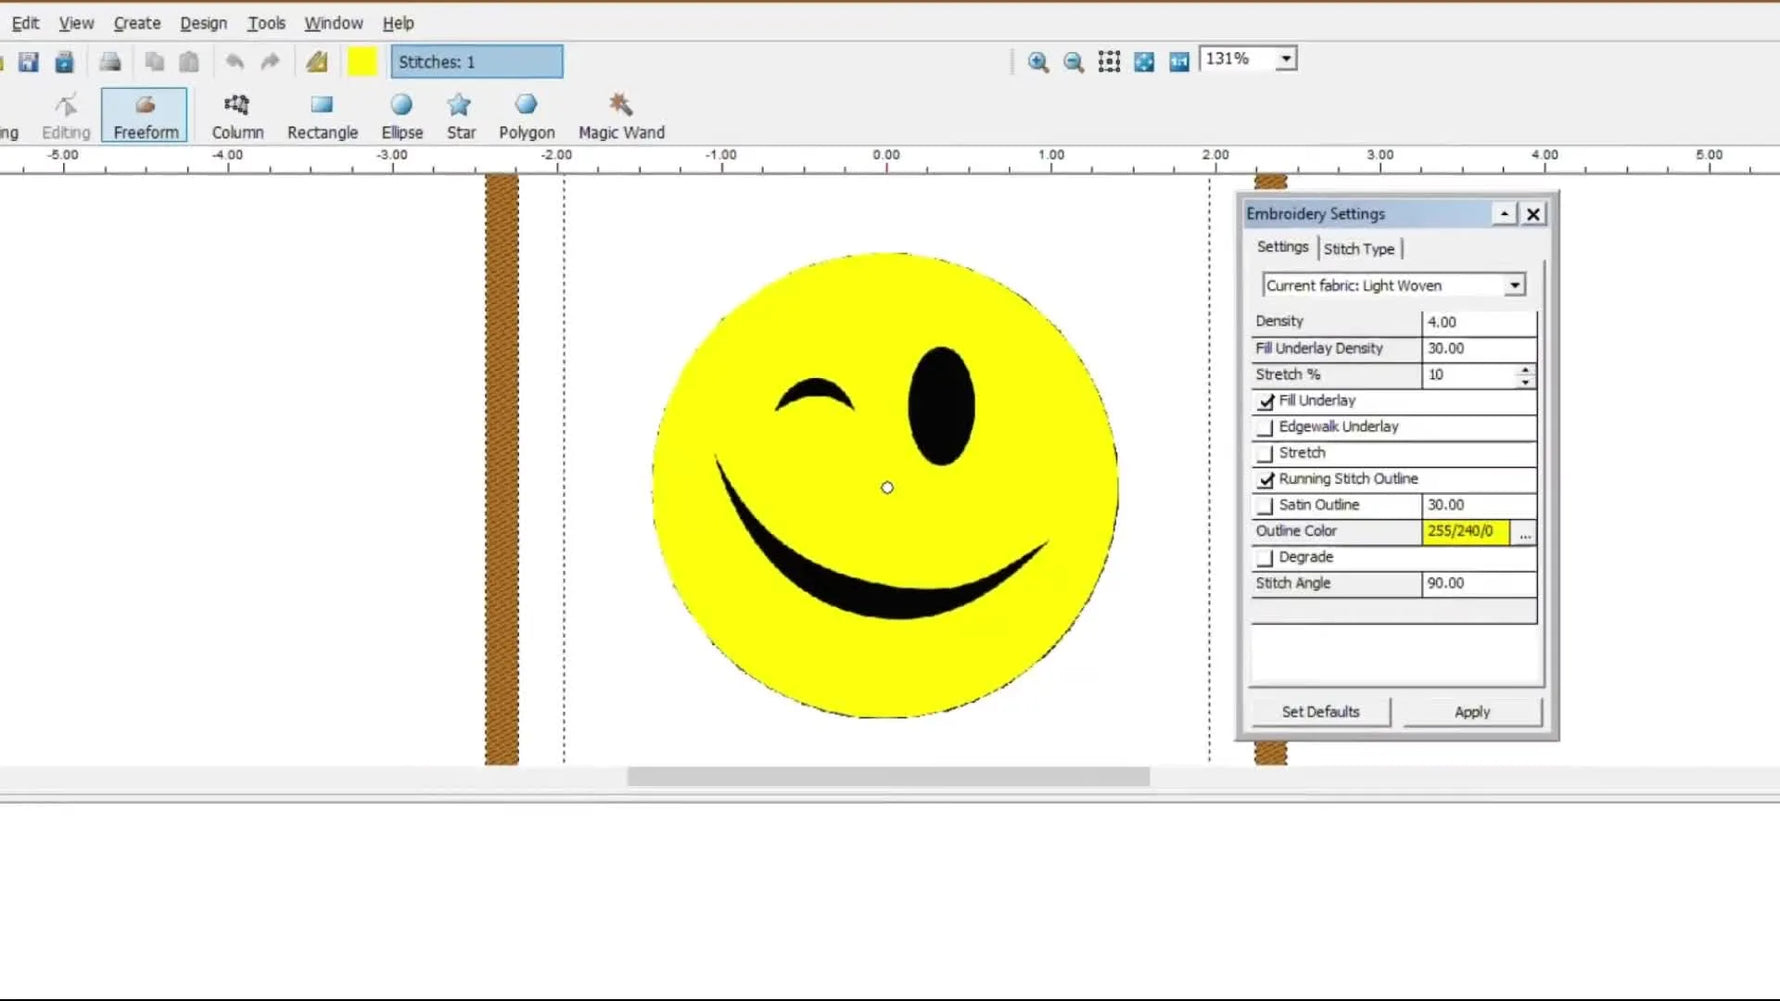Click the zoom to selection icon
This screenshot has width=1780, height=1001.
(x=1109, y=62)
